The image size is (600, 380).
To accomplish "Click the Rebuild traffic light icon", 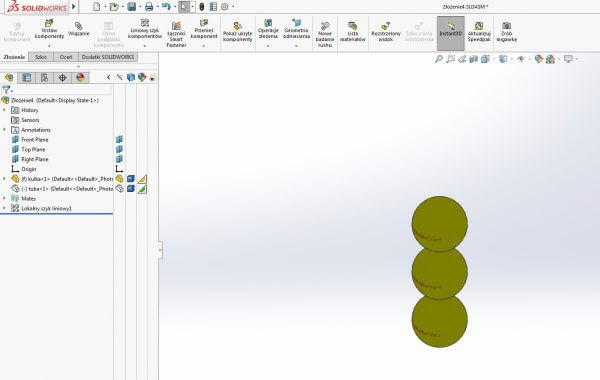I will (202, 7).
